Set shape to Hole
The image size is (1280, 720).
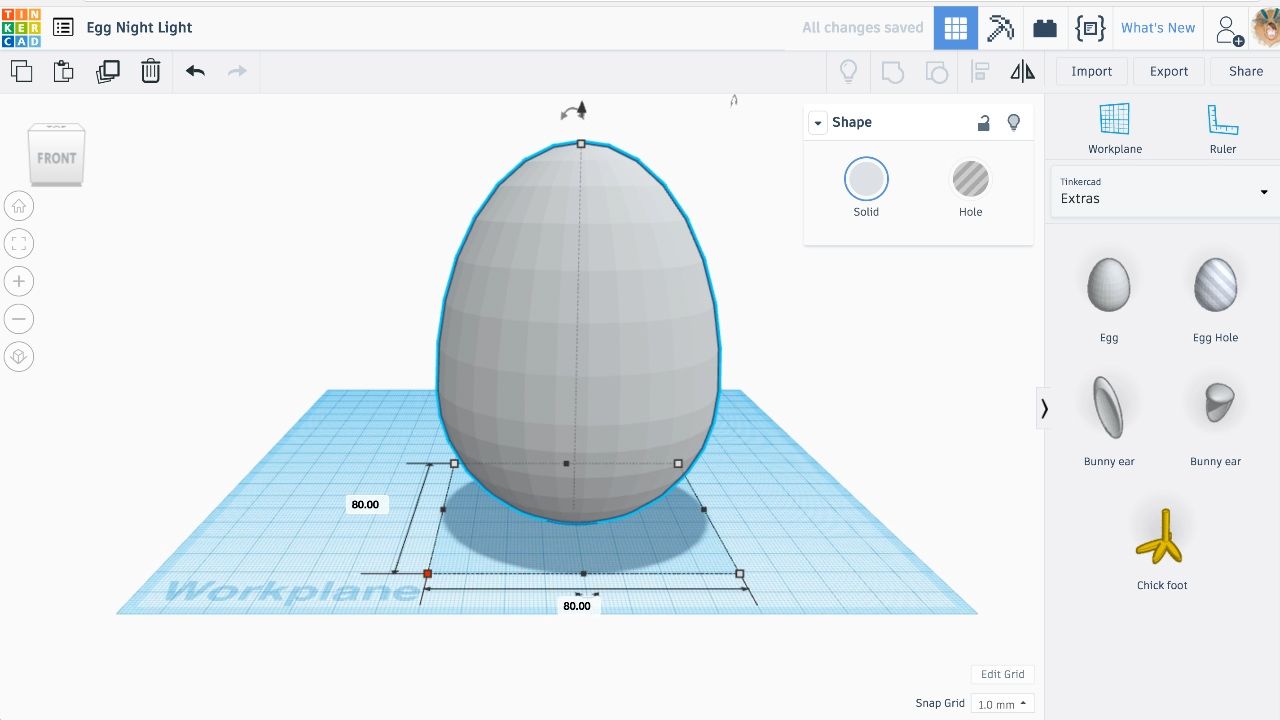coord(970,187)
